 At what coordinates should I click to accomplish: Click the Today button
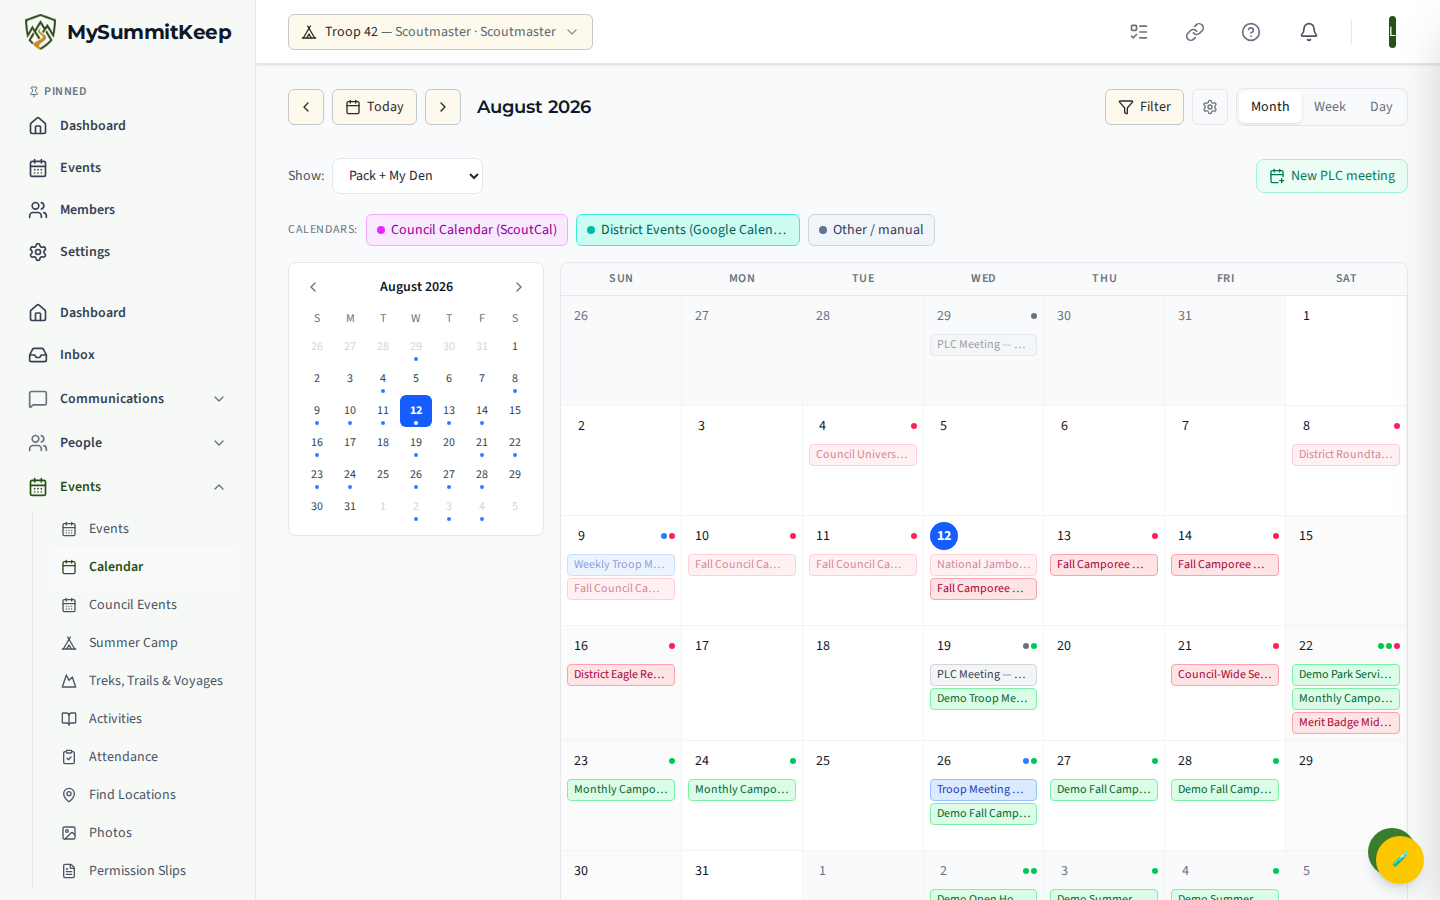(x=374, y=107)
